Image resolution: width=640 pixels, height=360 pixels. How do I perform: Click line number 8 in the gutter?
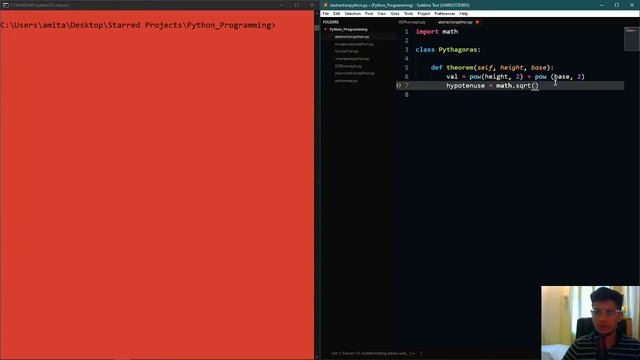coord(406,94)
